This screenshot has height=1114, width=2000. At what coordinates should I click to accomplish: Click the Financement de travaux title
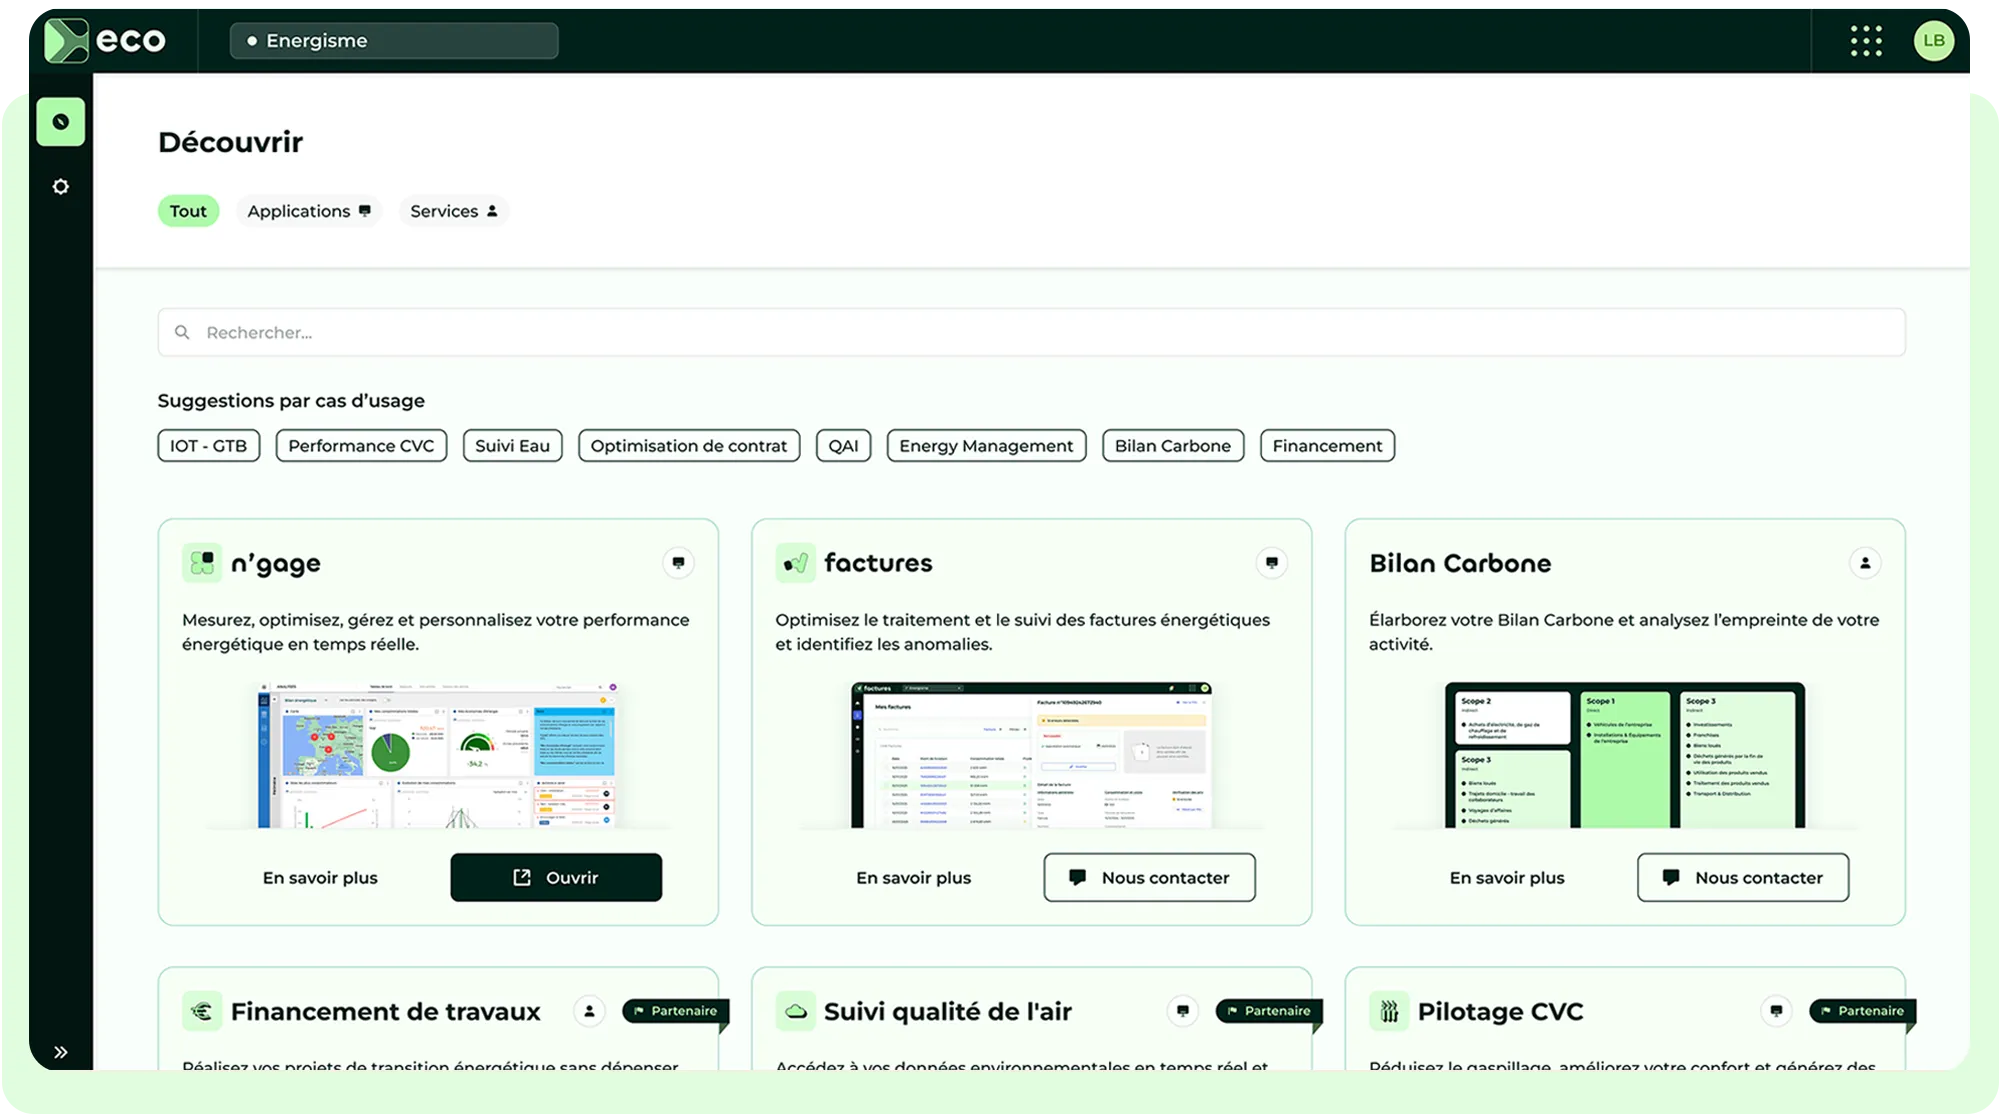385,1011
